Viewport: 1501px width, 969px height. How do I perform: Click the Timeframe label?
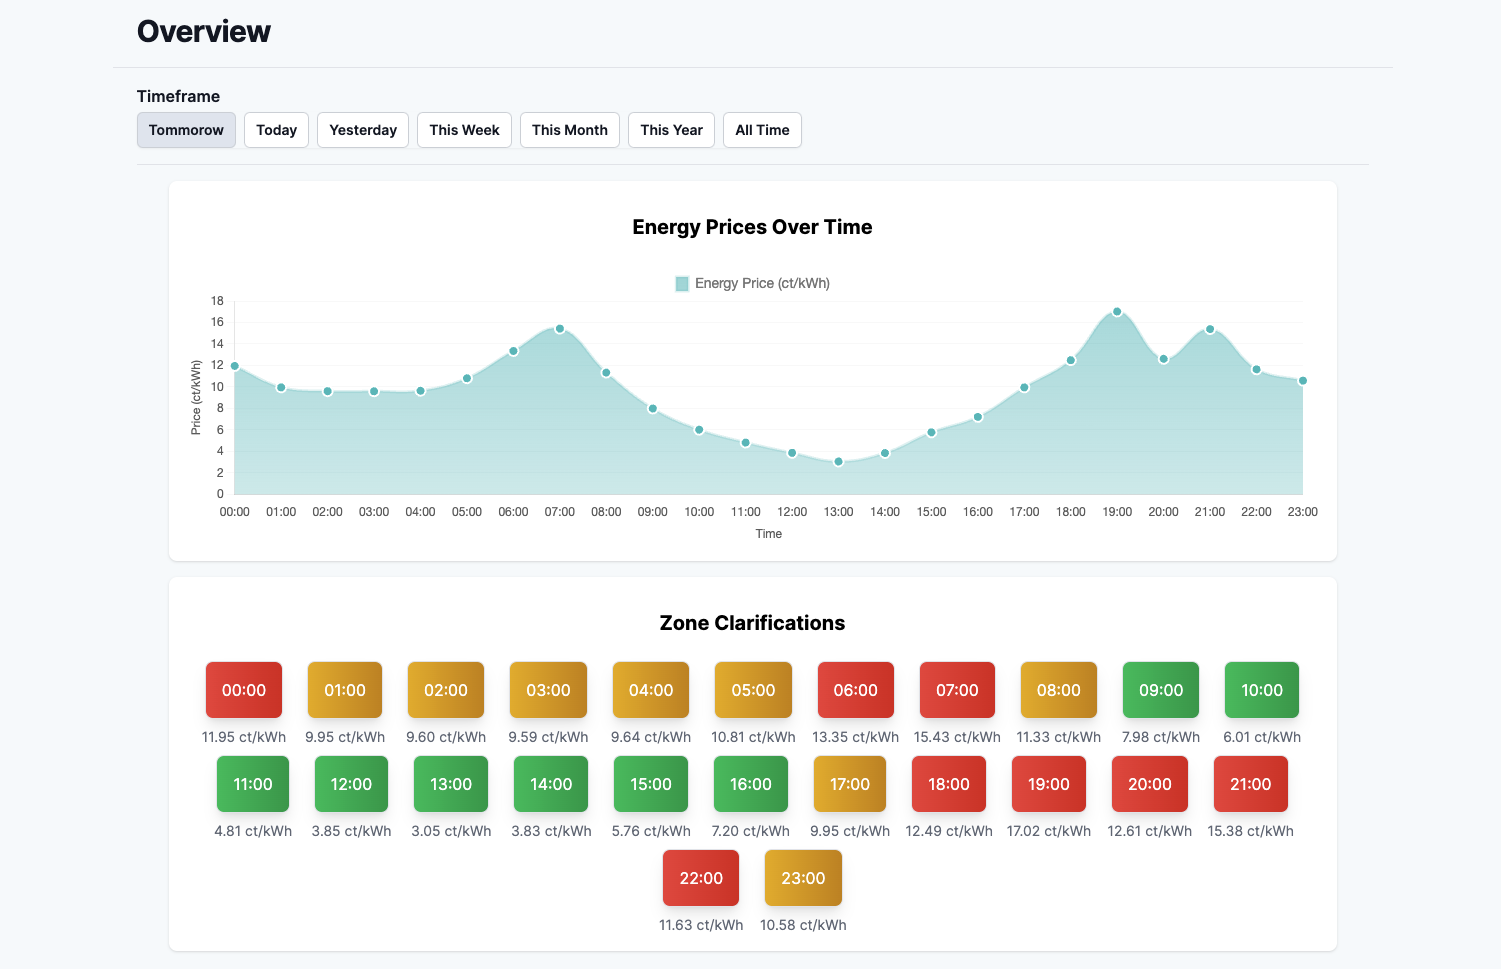click(x=178, y=96)
